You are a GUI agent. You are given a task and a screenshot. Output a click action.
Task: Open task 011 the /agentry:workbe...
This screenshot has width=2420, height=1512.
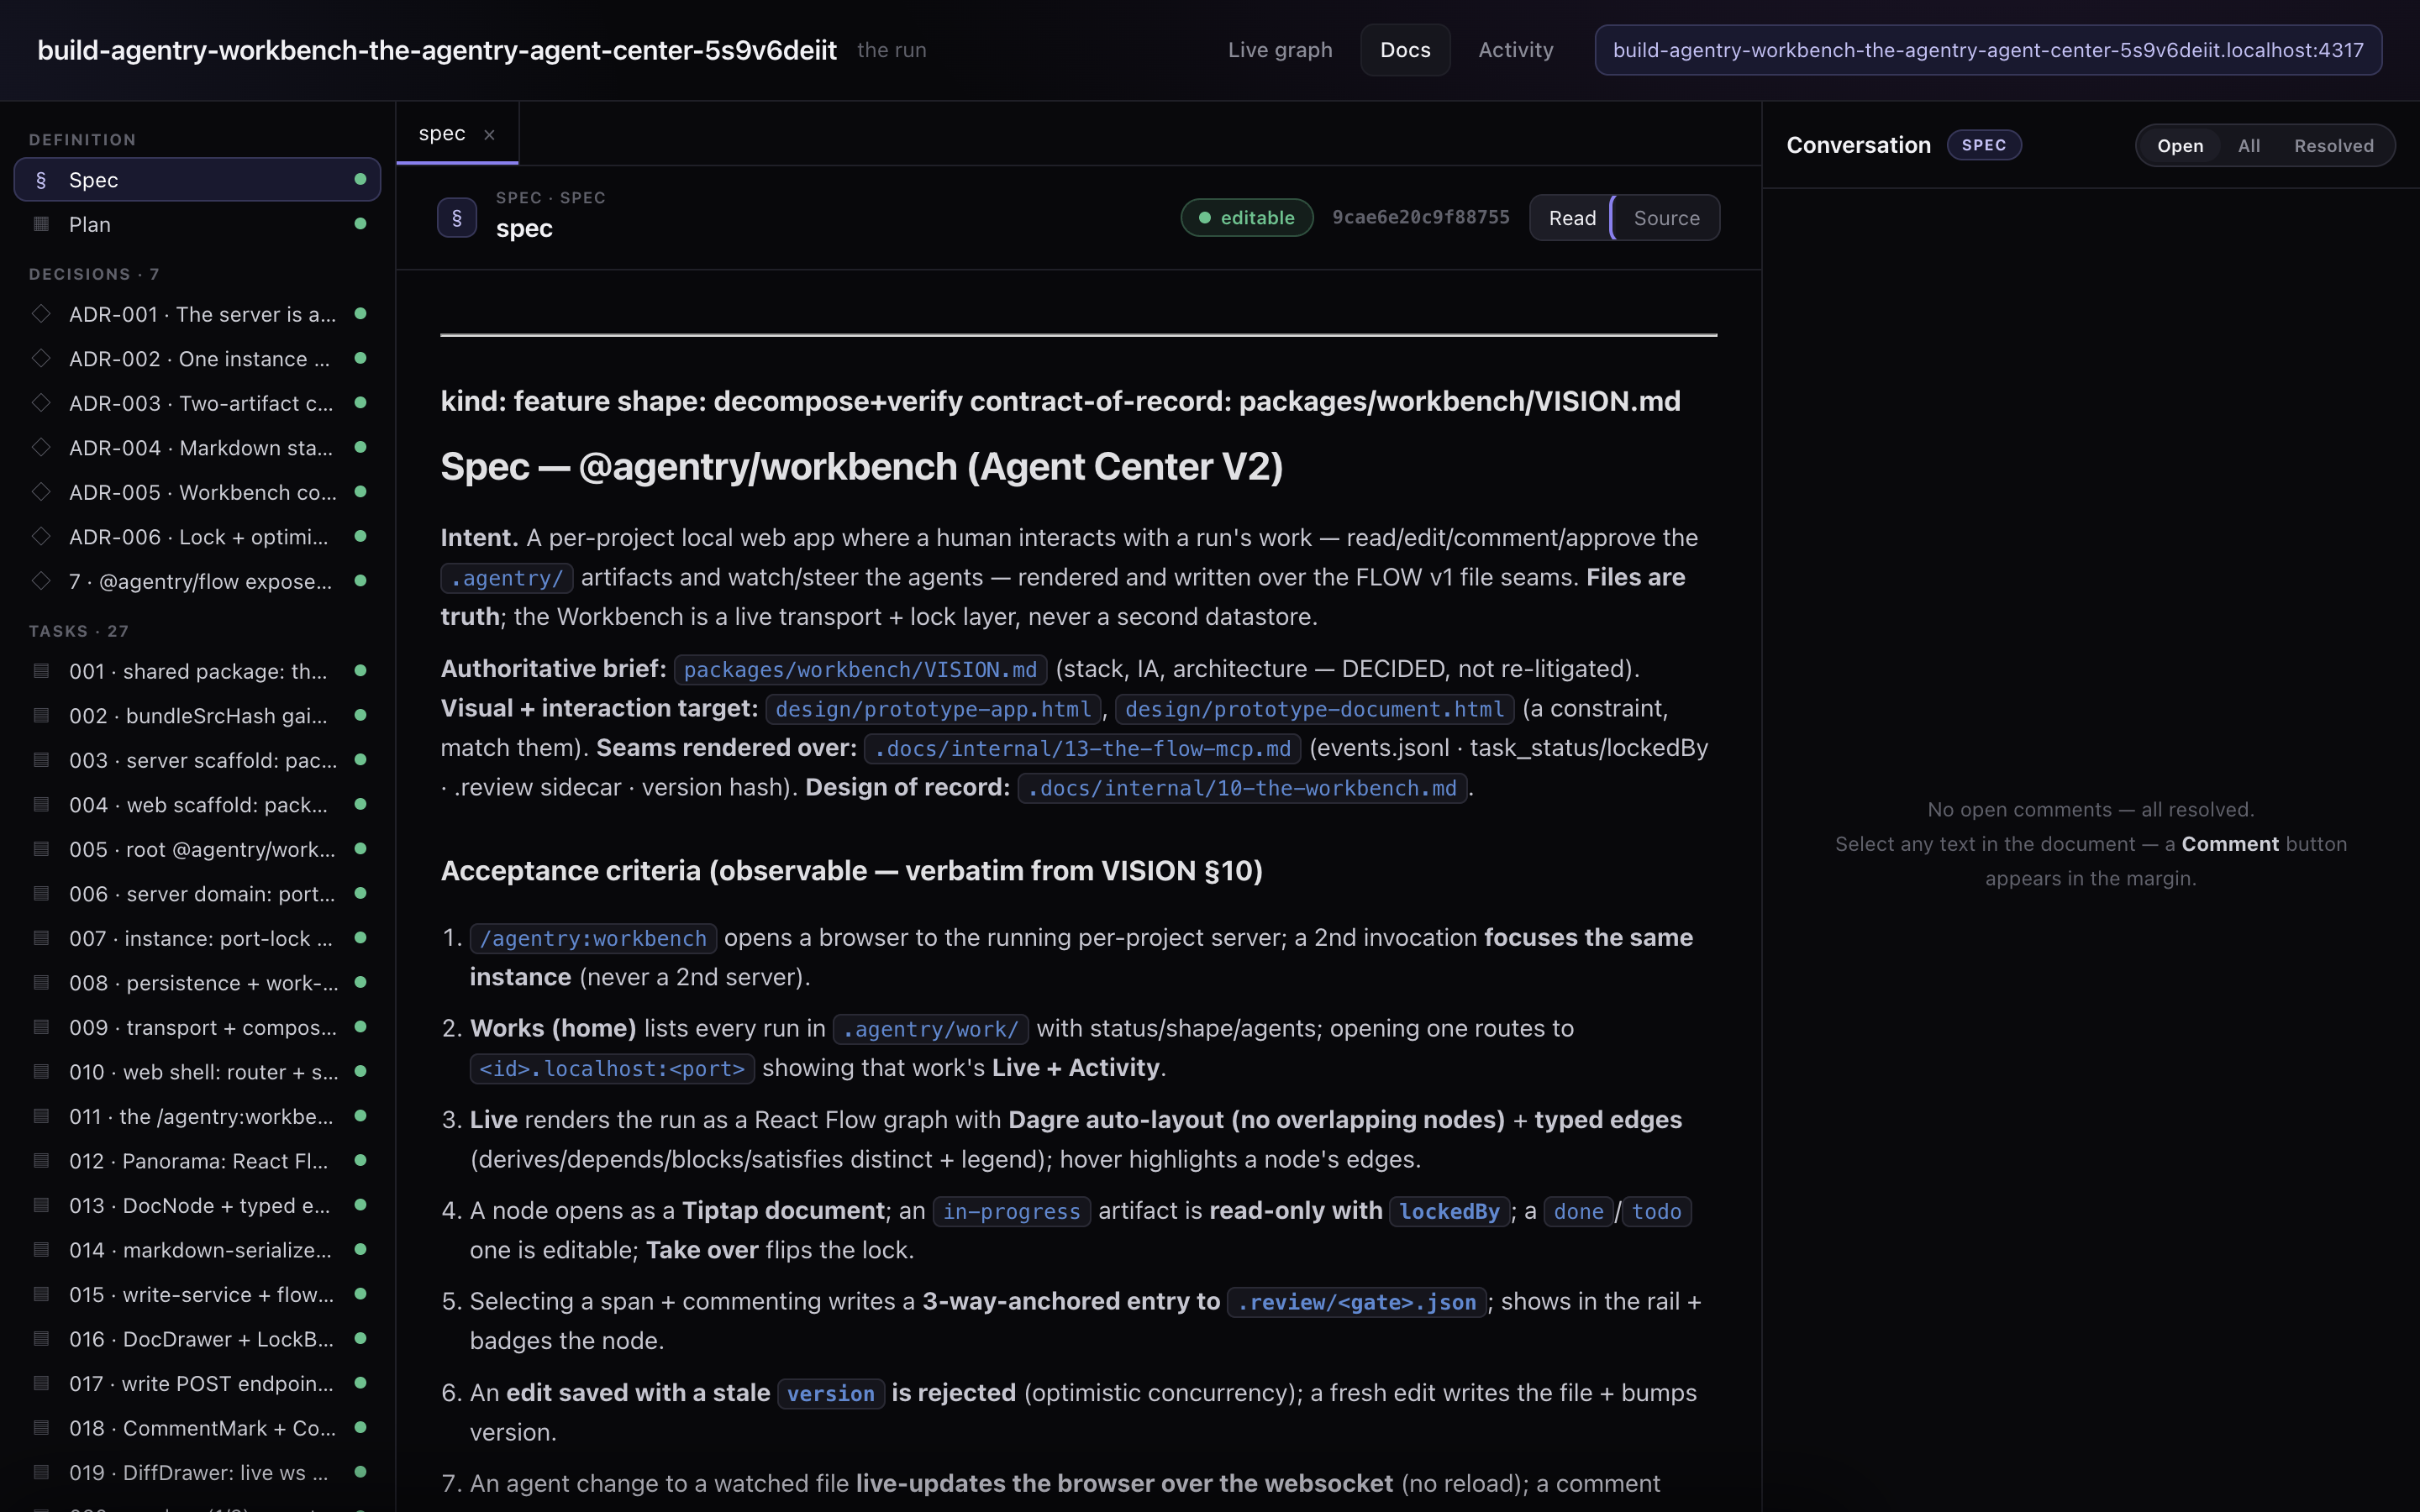(x=197, y=1116)
